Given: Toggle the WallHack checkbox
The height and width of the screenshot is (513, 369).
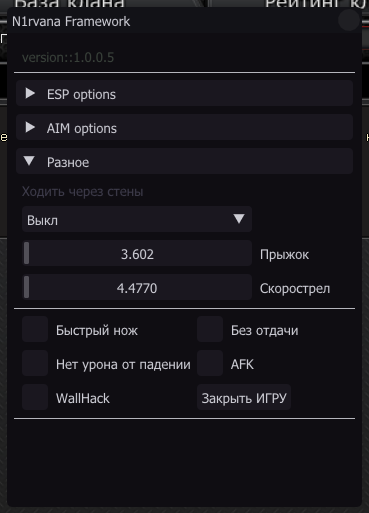Looking at the screenshot, I should click(35, 397).
